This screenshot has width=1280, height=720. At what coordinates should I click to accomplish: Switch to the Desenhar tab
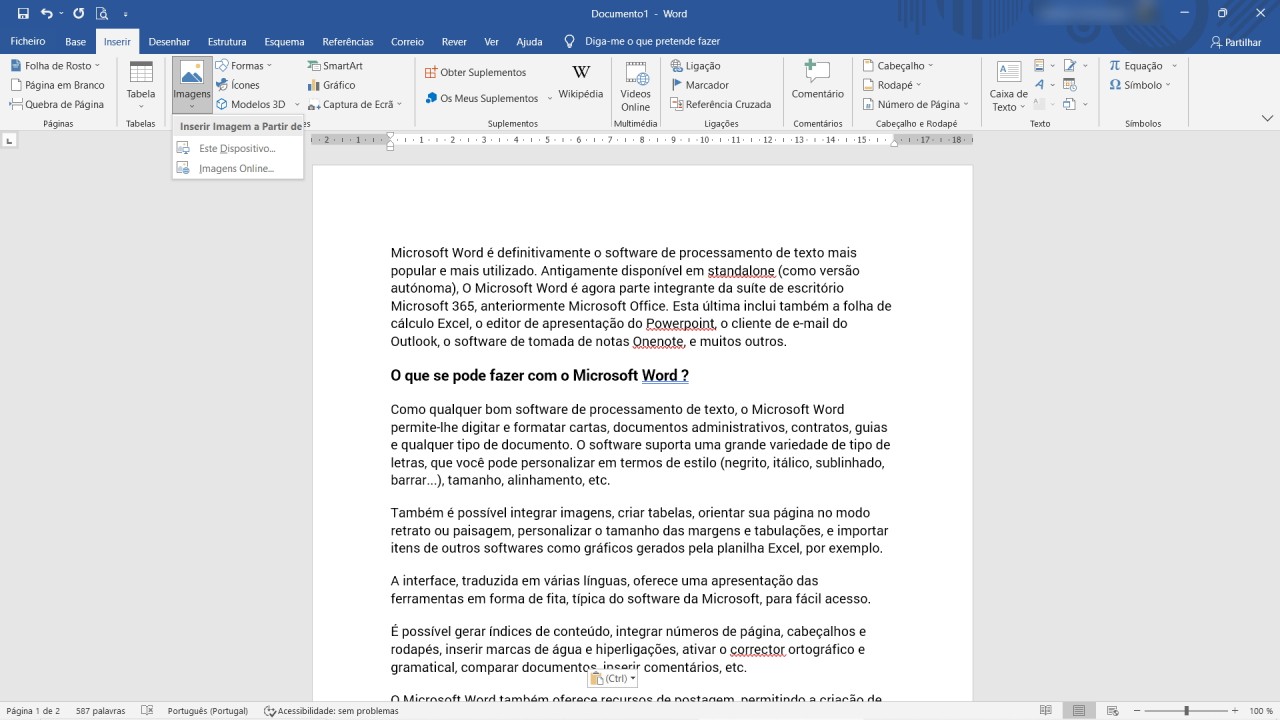[169, 42]
